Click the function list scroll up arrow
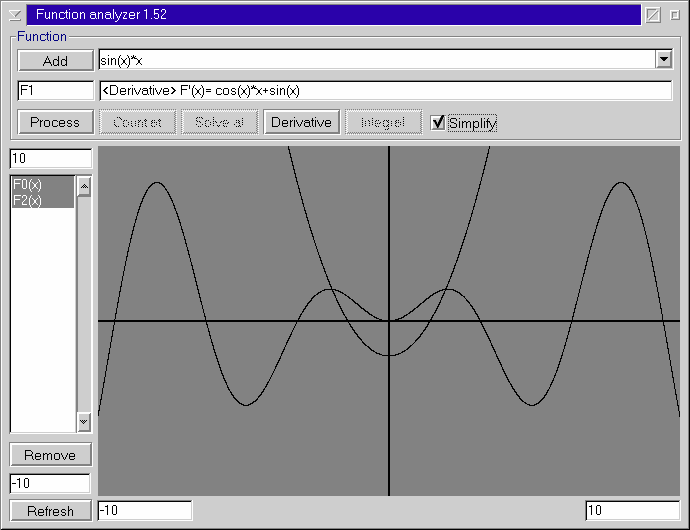The image size is (690, 530). tap(84, 187)
